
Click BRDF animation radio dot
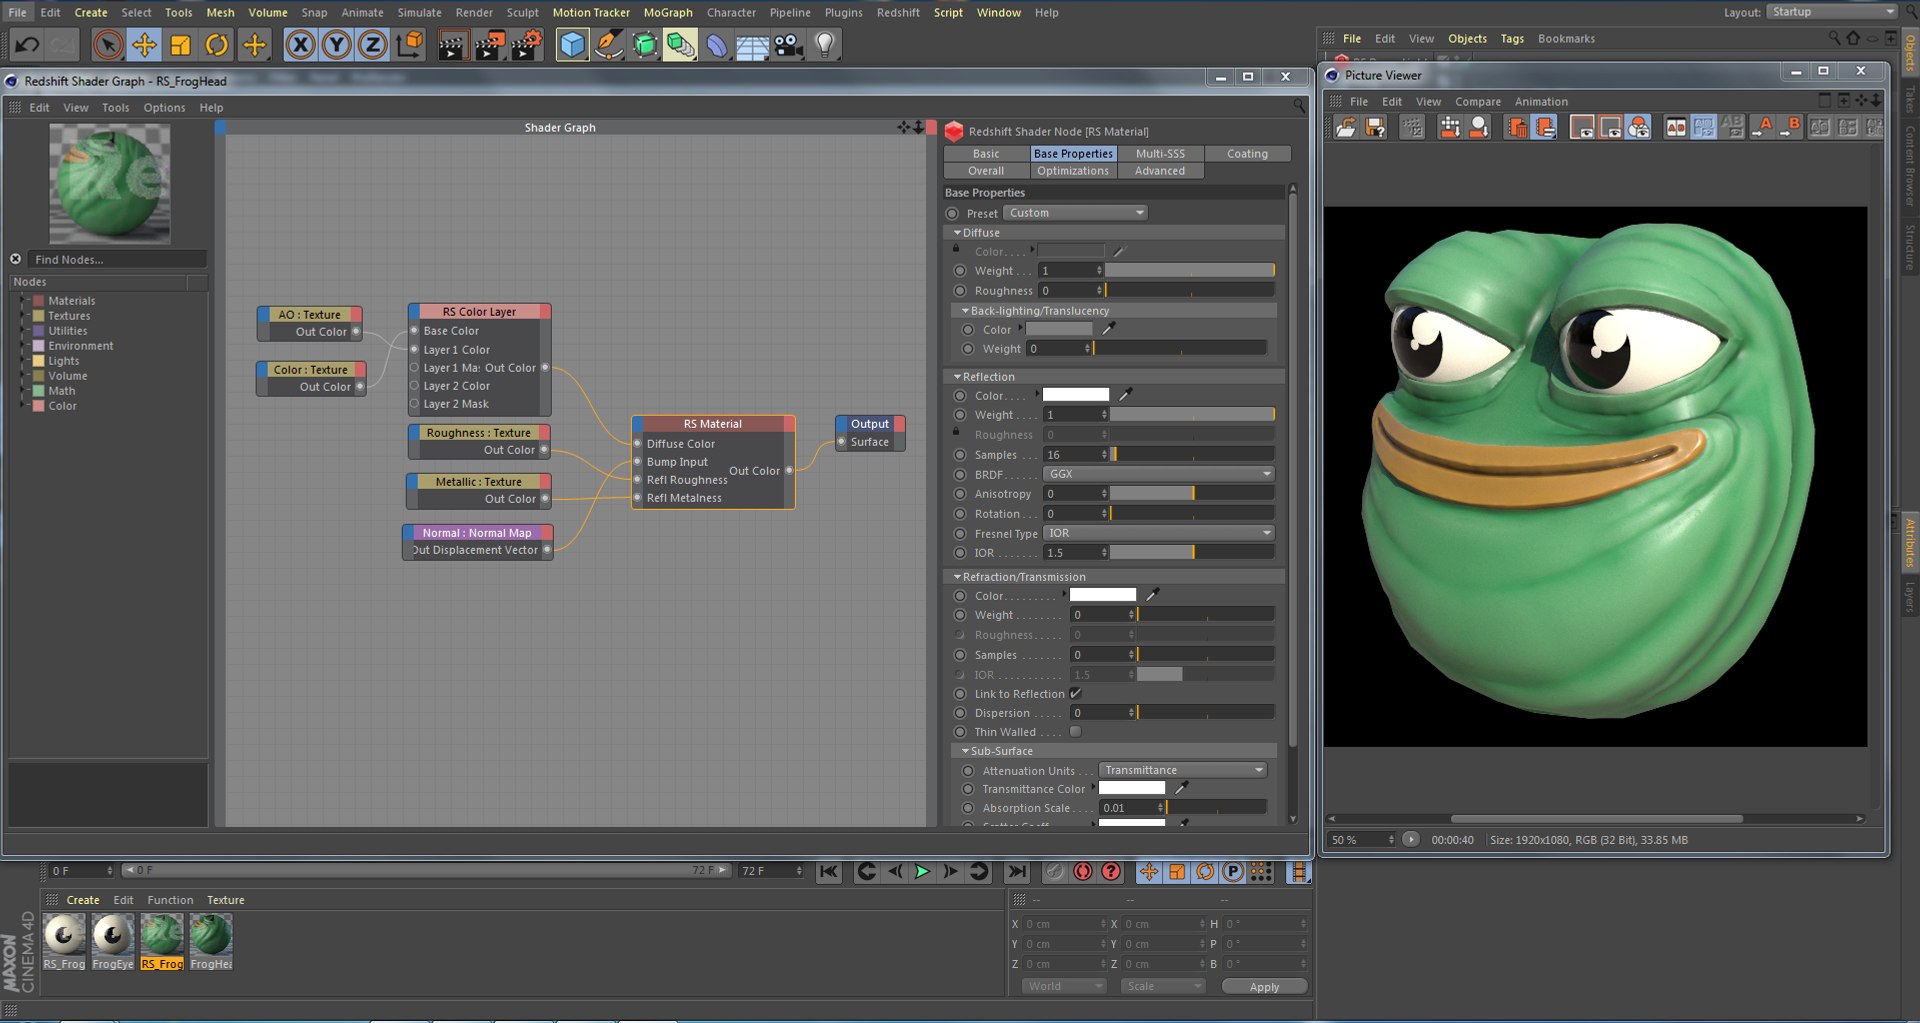pos(961,475)
